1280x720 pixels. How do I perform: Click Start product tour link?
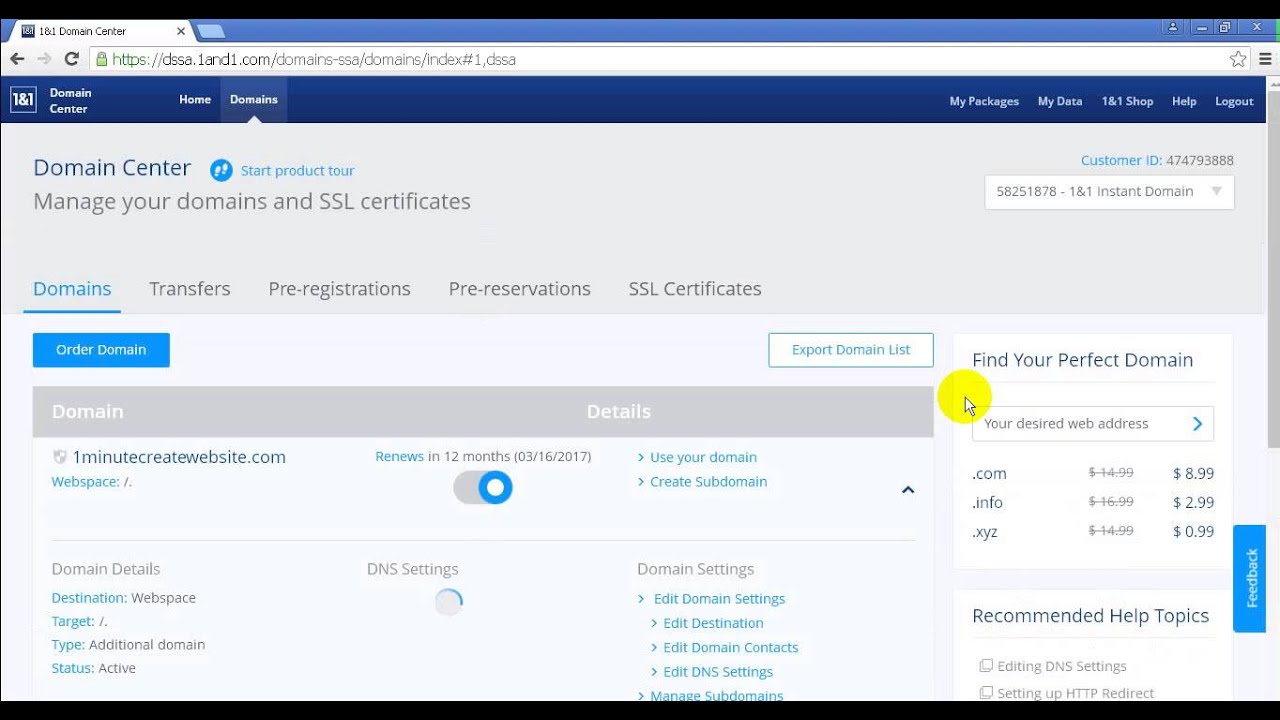point(297,171)
